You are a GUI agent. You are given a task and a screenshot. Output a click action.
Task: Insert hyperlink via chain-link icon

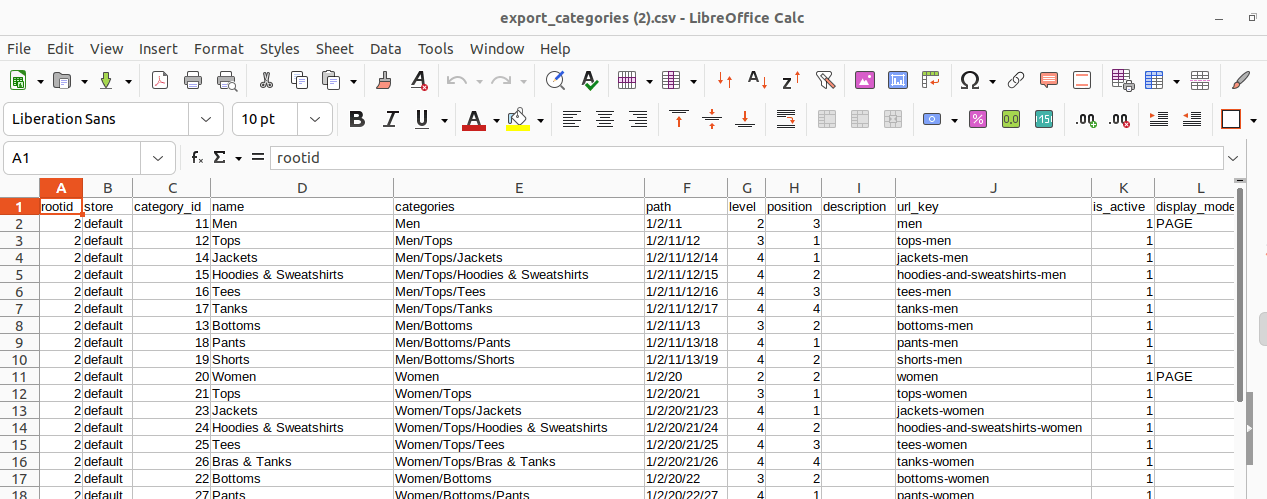[x=1016, y=80]
